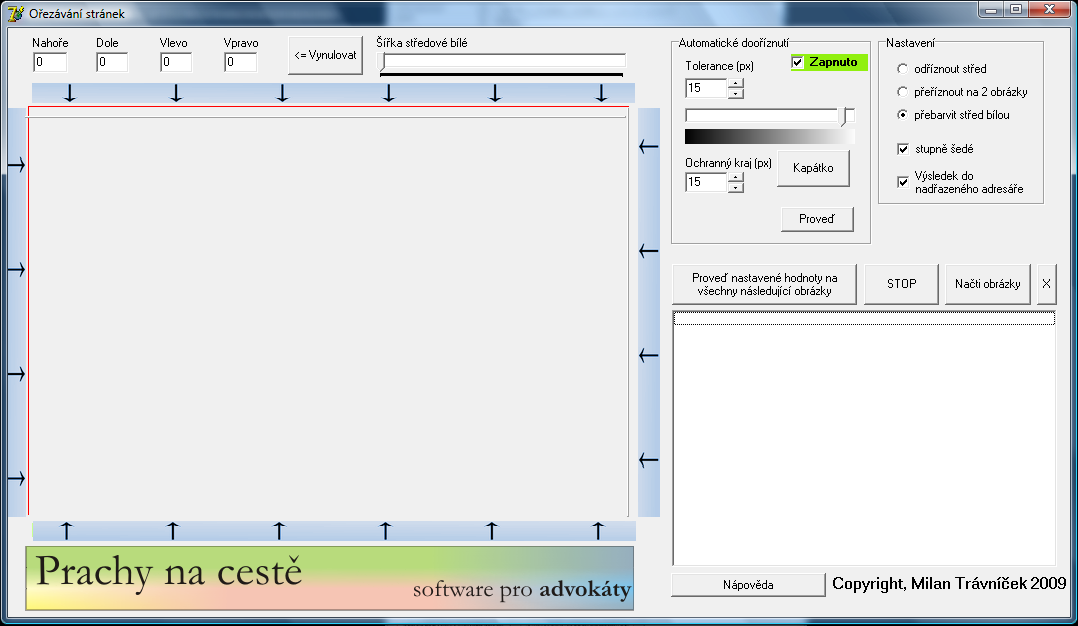Click the '<= Vynulovat' reset button

(x=325, y=55)
